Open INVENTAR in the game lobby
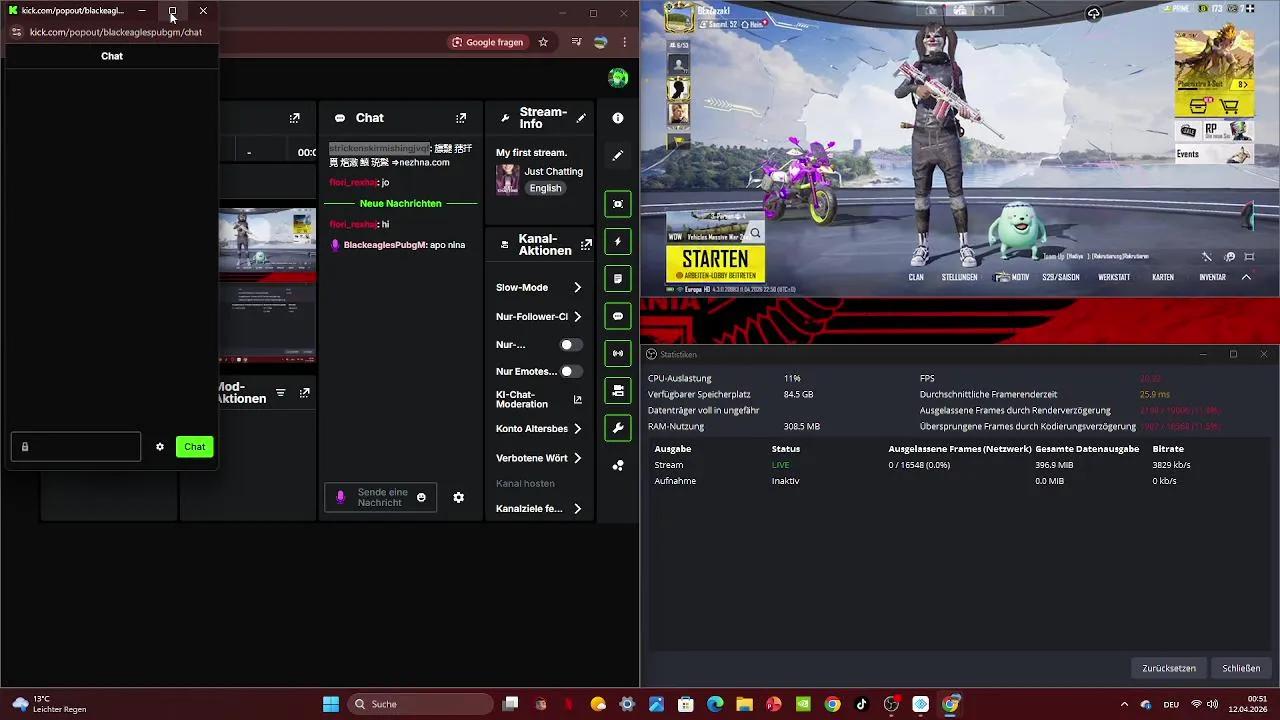Screen dimensions: 1280x720 pos(1212,277)
